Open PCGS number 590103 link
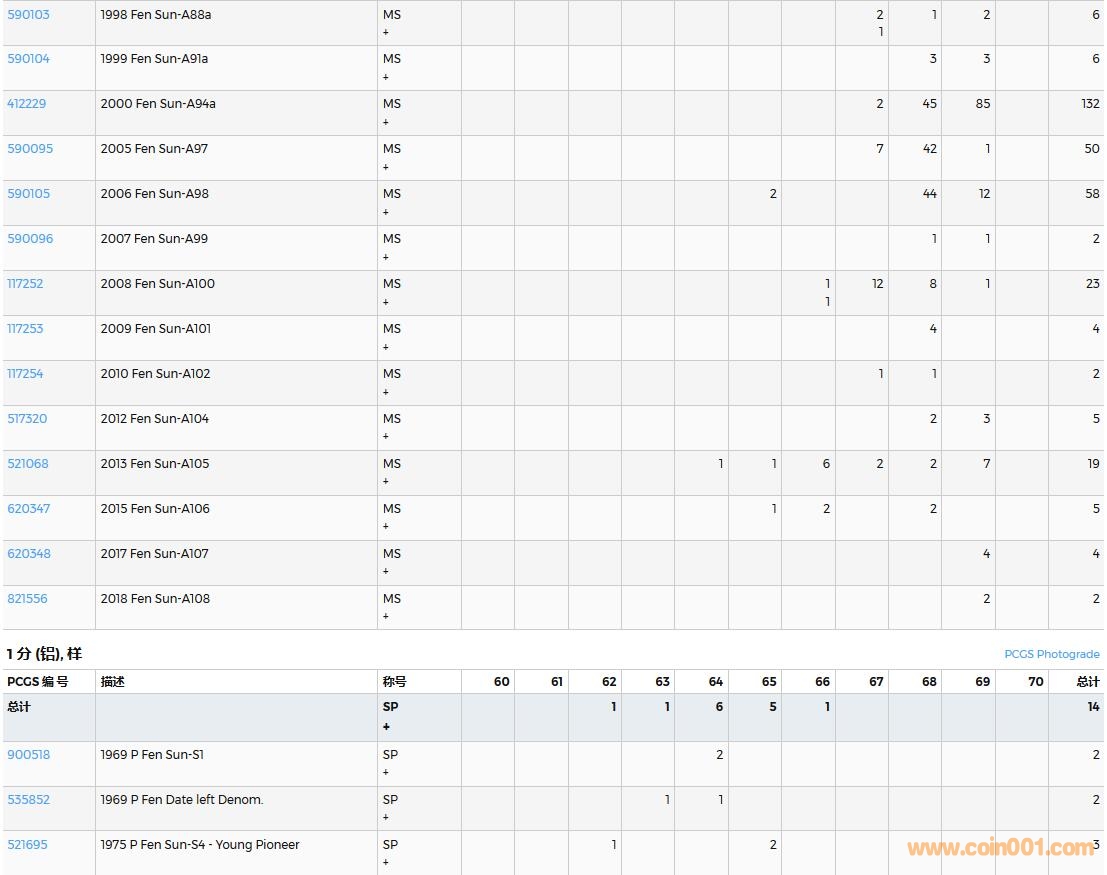The image size is (1107, 875). click(28, 15)
